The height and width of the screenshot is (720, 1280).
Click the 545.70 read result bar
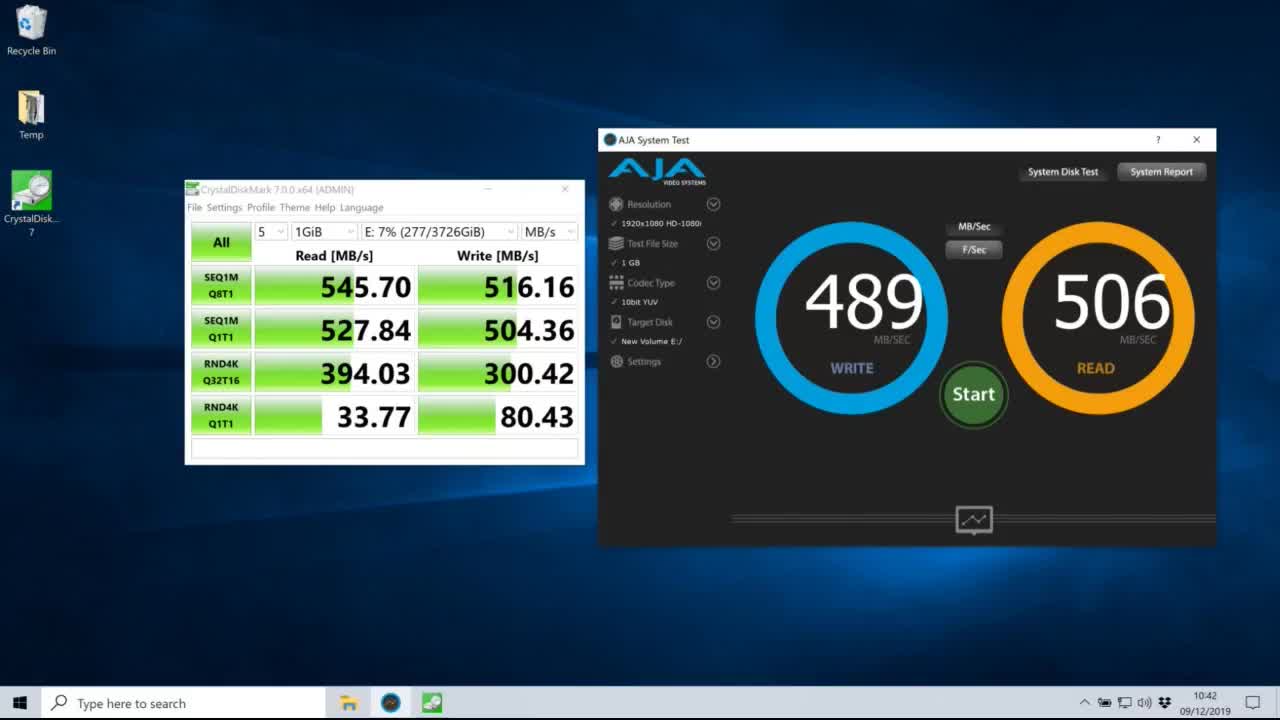pyautogui.click(x=334, y=286)
